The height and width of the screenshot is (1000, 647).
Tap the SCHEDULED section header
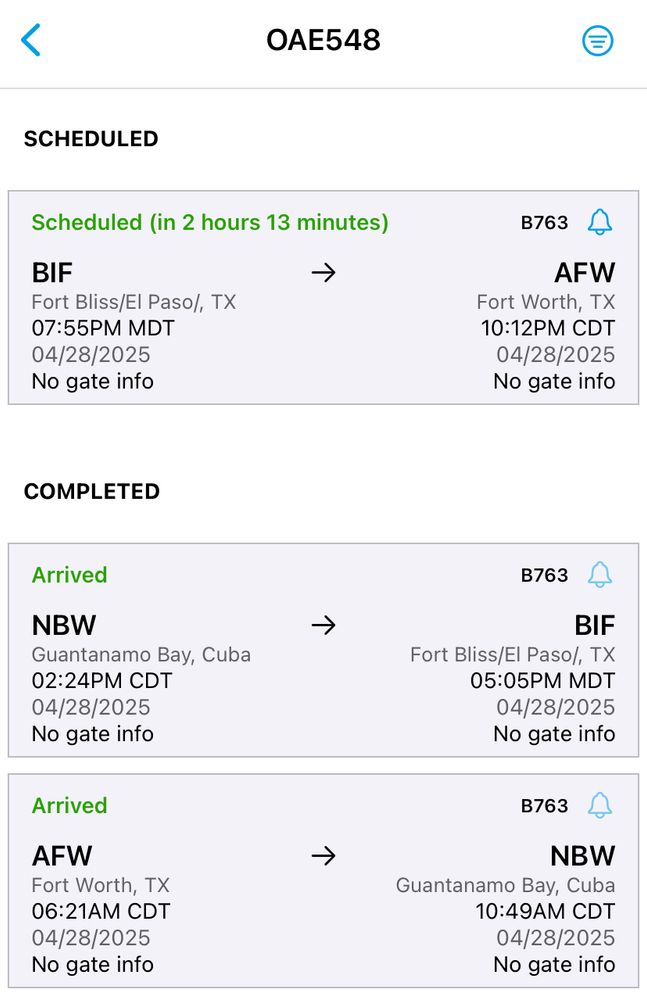(91, 139)
